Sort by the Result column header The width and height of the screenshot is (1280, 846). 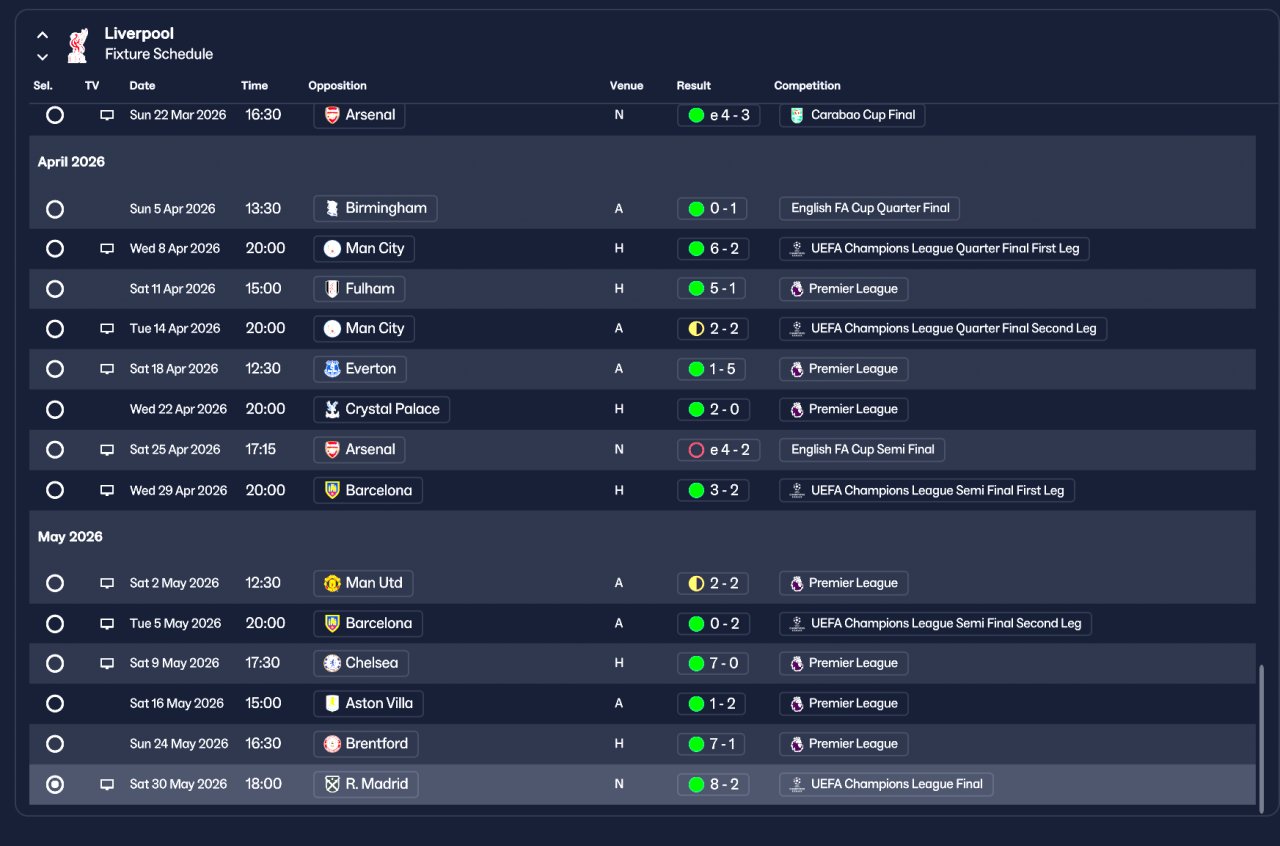[693, 86]
